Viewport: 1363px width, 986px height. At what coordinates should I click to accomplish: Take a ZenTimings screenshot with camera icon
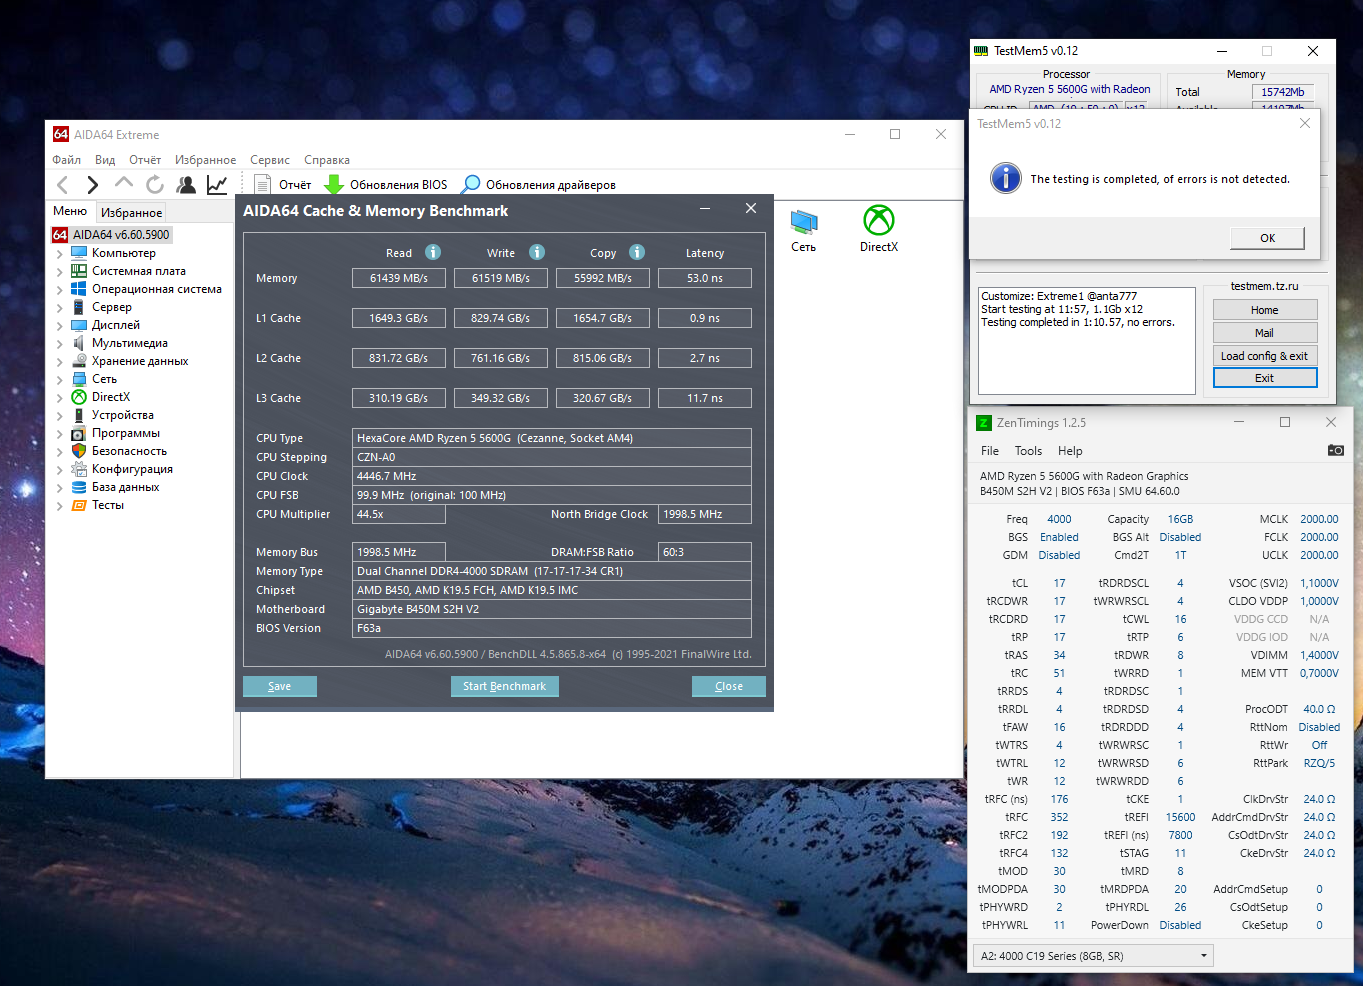1336,450
